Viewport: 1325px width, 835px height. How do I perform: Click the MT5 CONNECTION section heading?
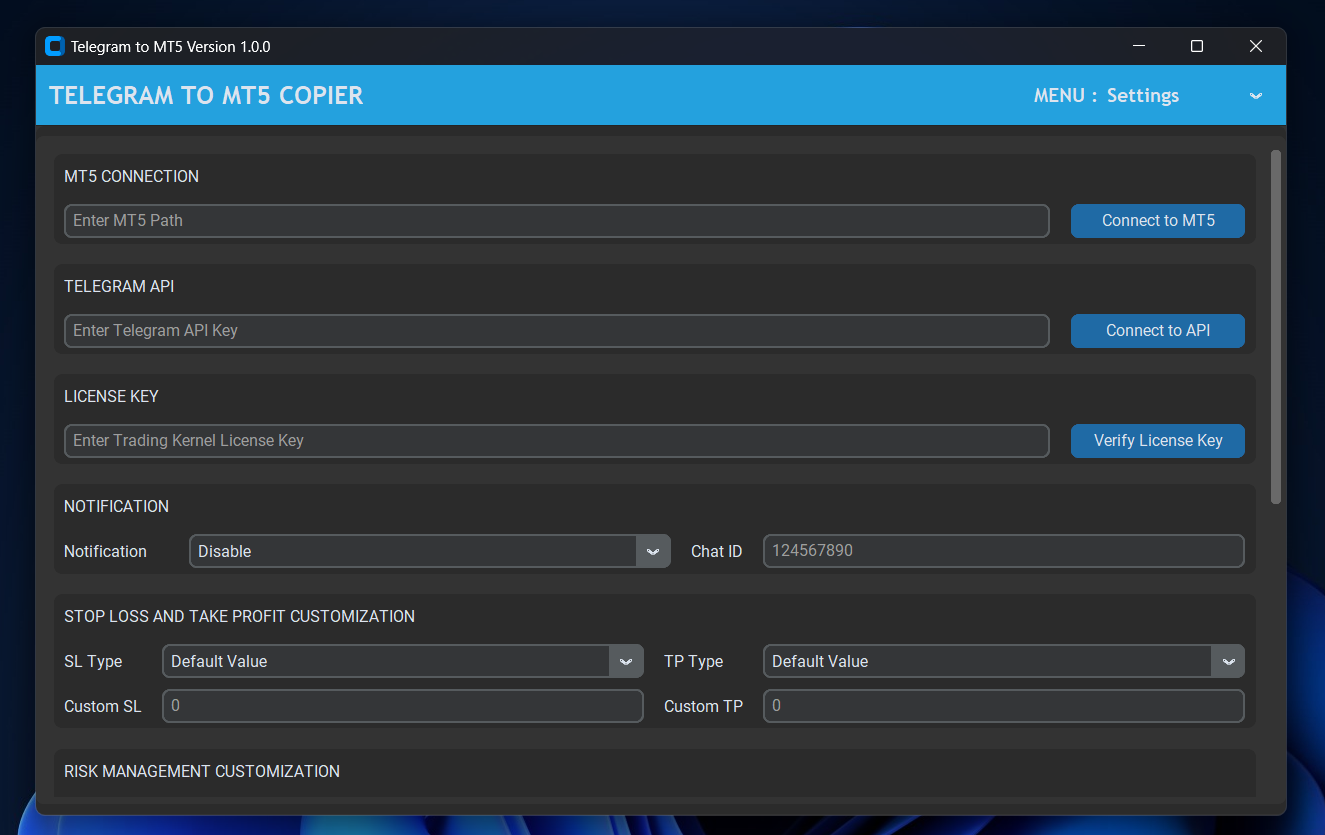pyautogui.click(x=131, y=176)
